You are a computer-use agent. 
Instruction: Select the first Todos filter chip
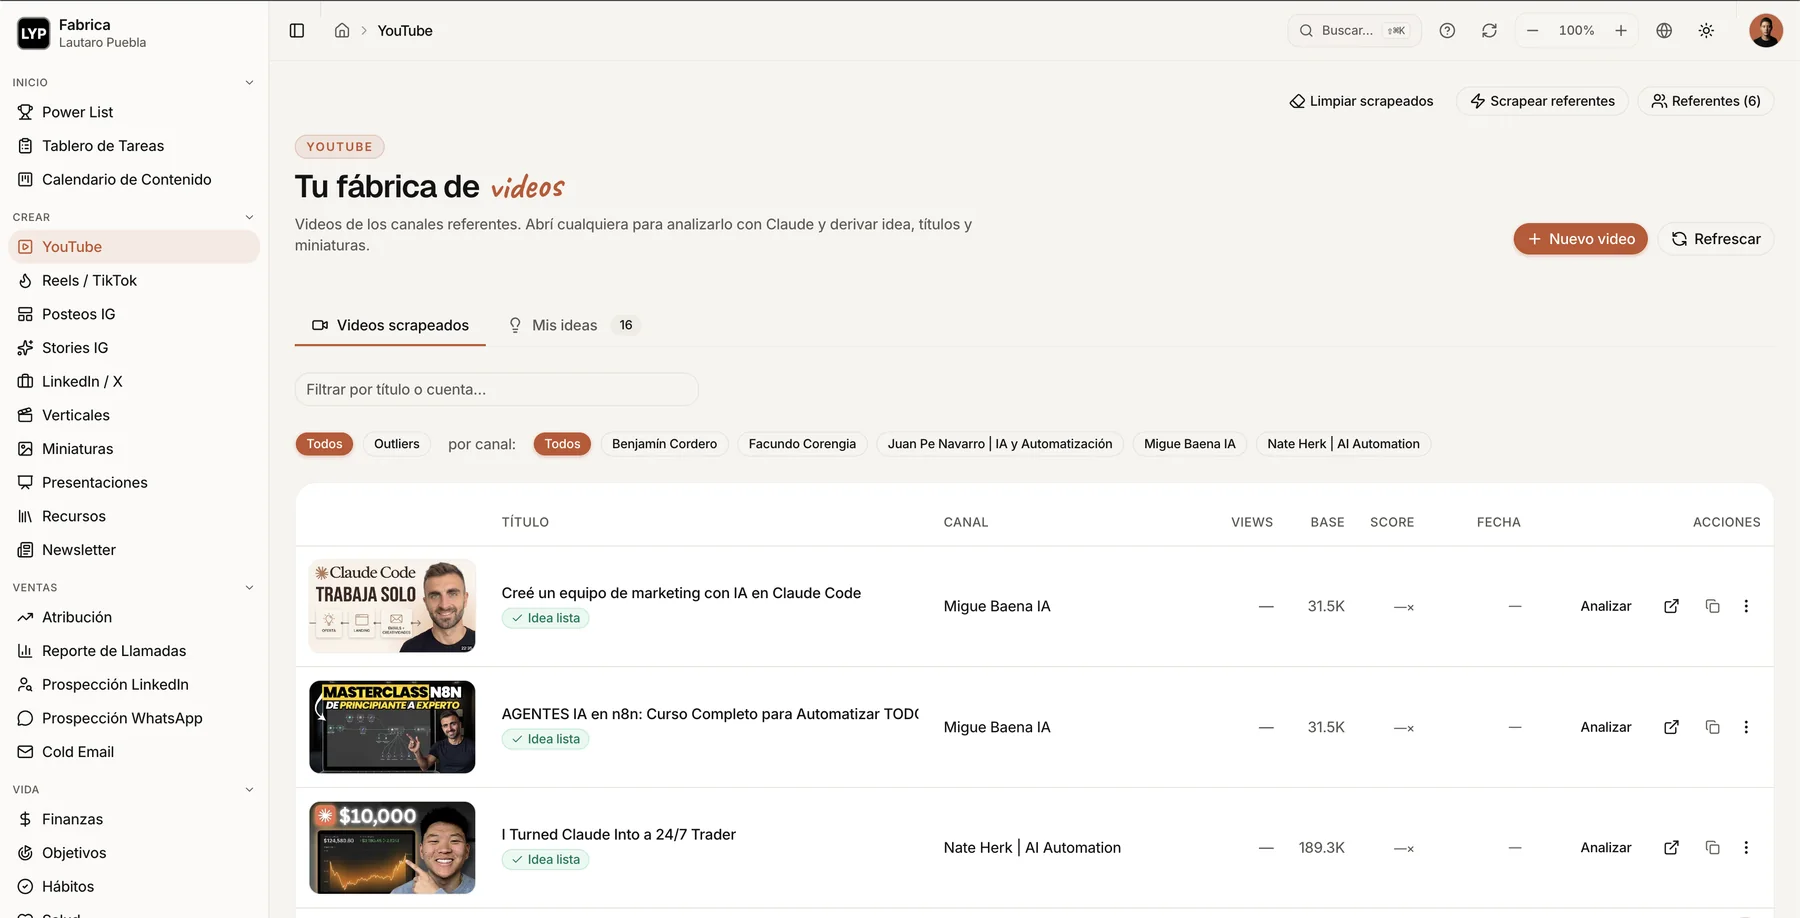[x=324, y=444]
